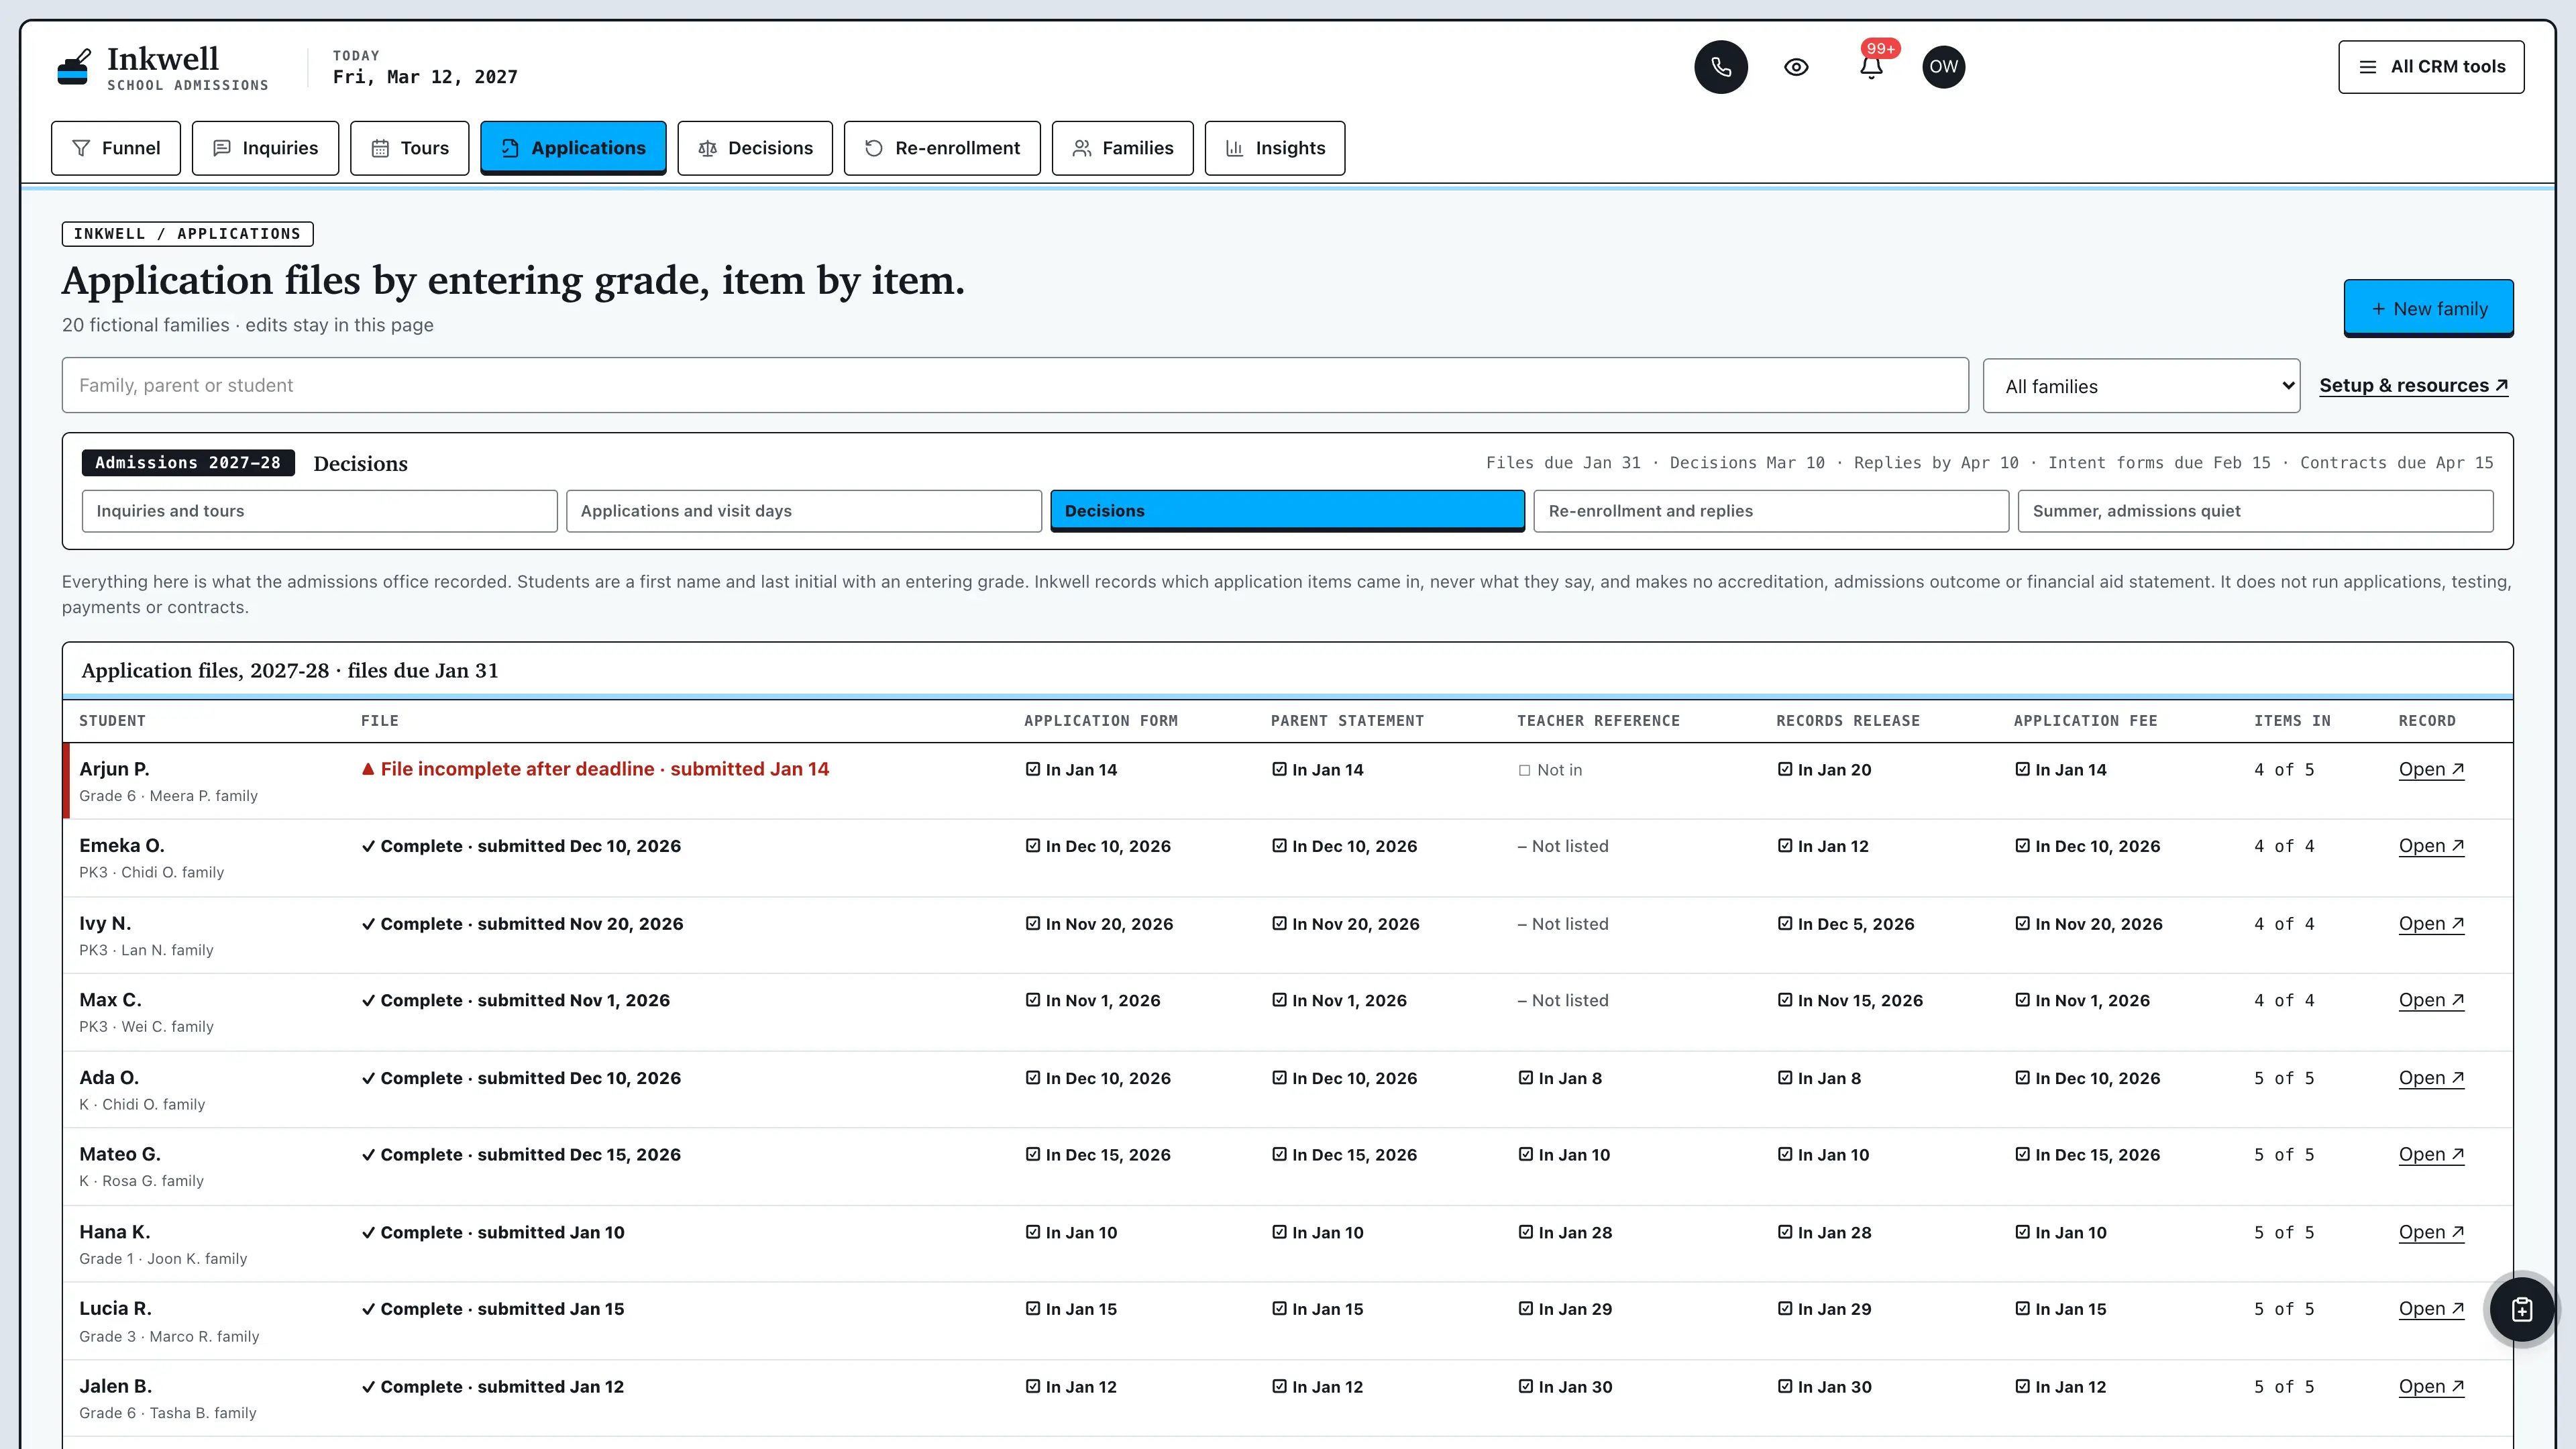Check Arjun P.'s Teacher Reference Not in box
Viewport: 2576px width, 1449px height.
(1524, 770)
